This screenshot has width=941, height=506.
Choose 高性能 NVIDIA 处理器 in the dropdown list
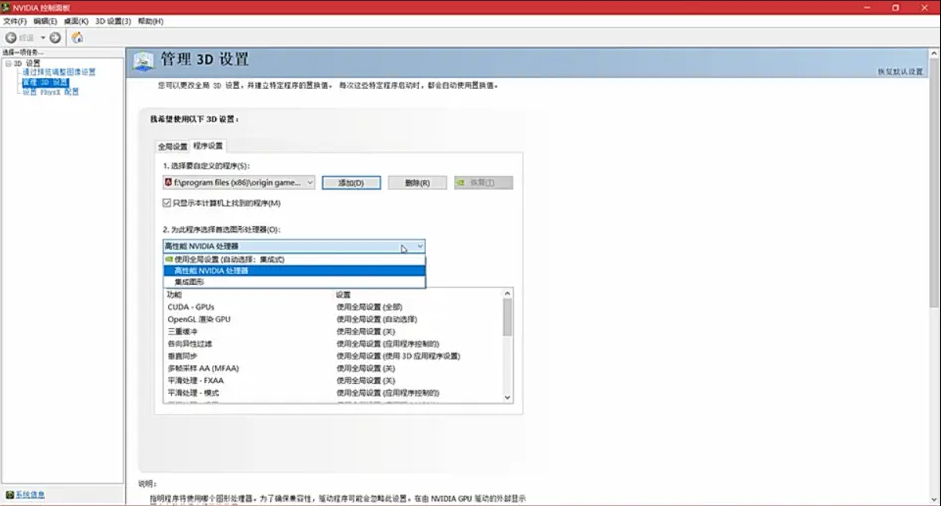[x=294, y=271]
